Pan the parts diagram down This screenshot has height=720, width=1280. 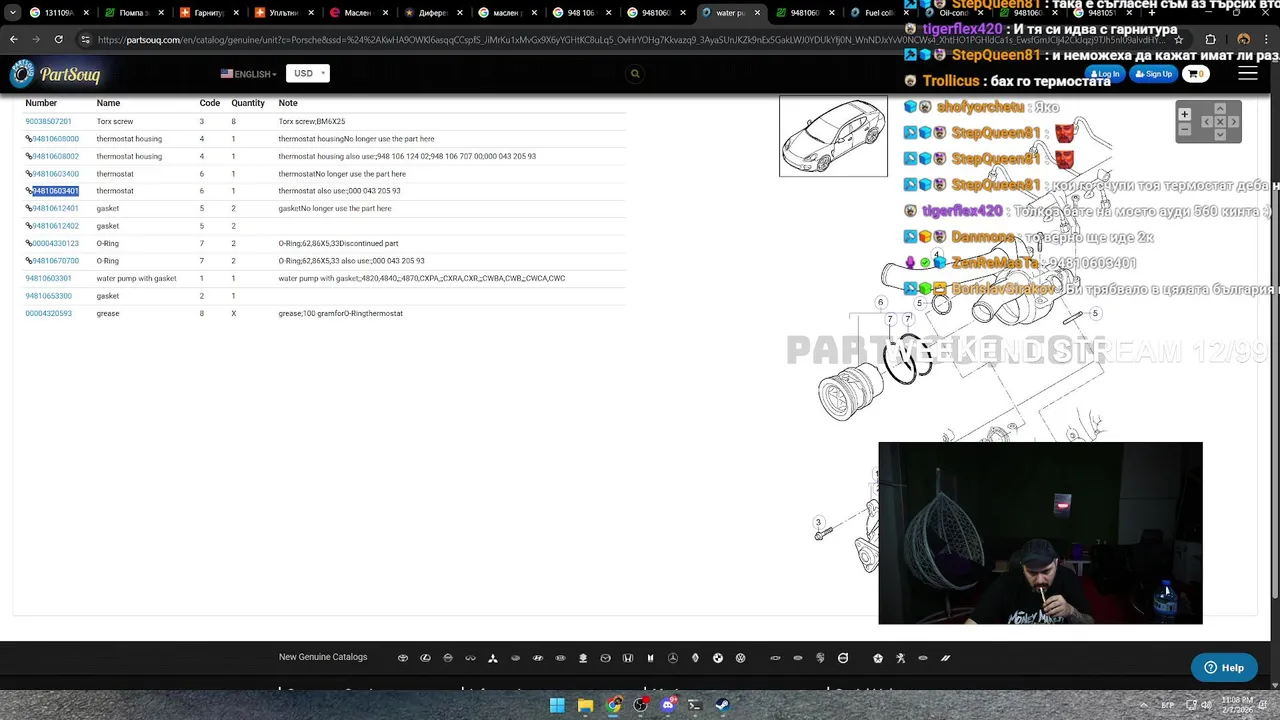[1220, 135]
